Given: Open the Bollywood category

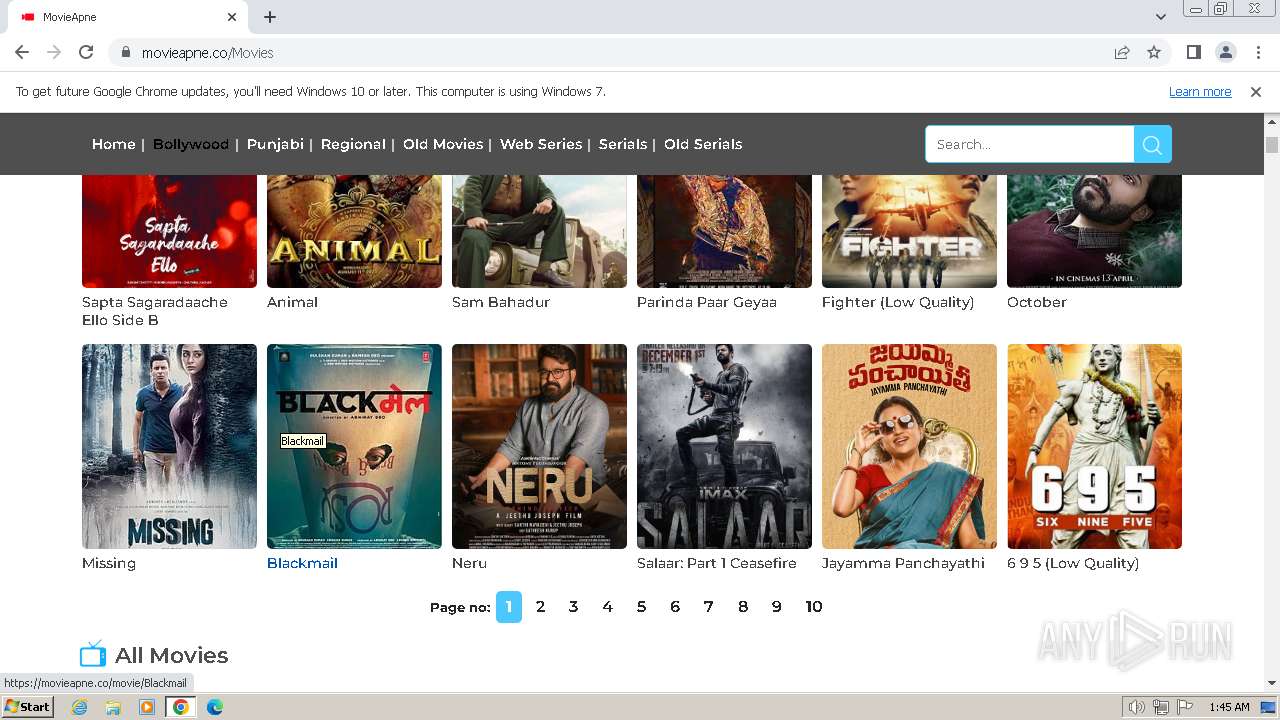Looking at the screenshot, I should (191, 144).
